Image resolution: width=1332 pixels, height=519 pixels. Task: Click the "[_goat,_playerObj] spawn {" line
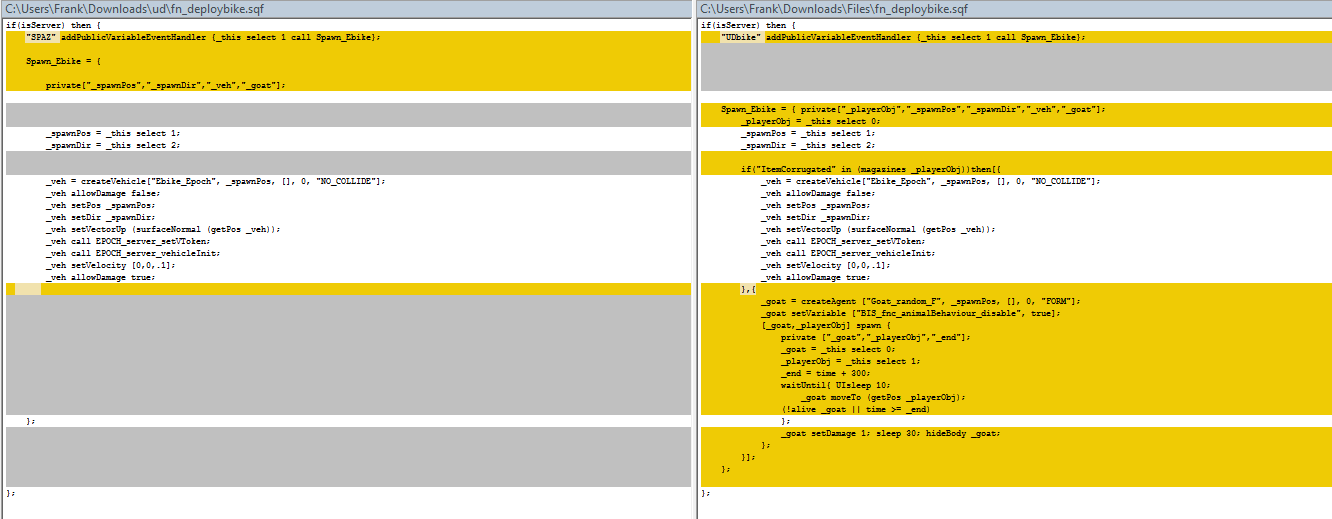[826, 325]
